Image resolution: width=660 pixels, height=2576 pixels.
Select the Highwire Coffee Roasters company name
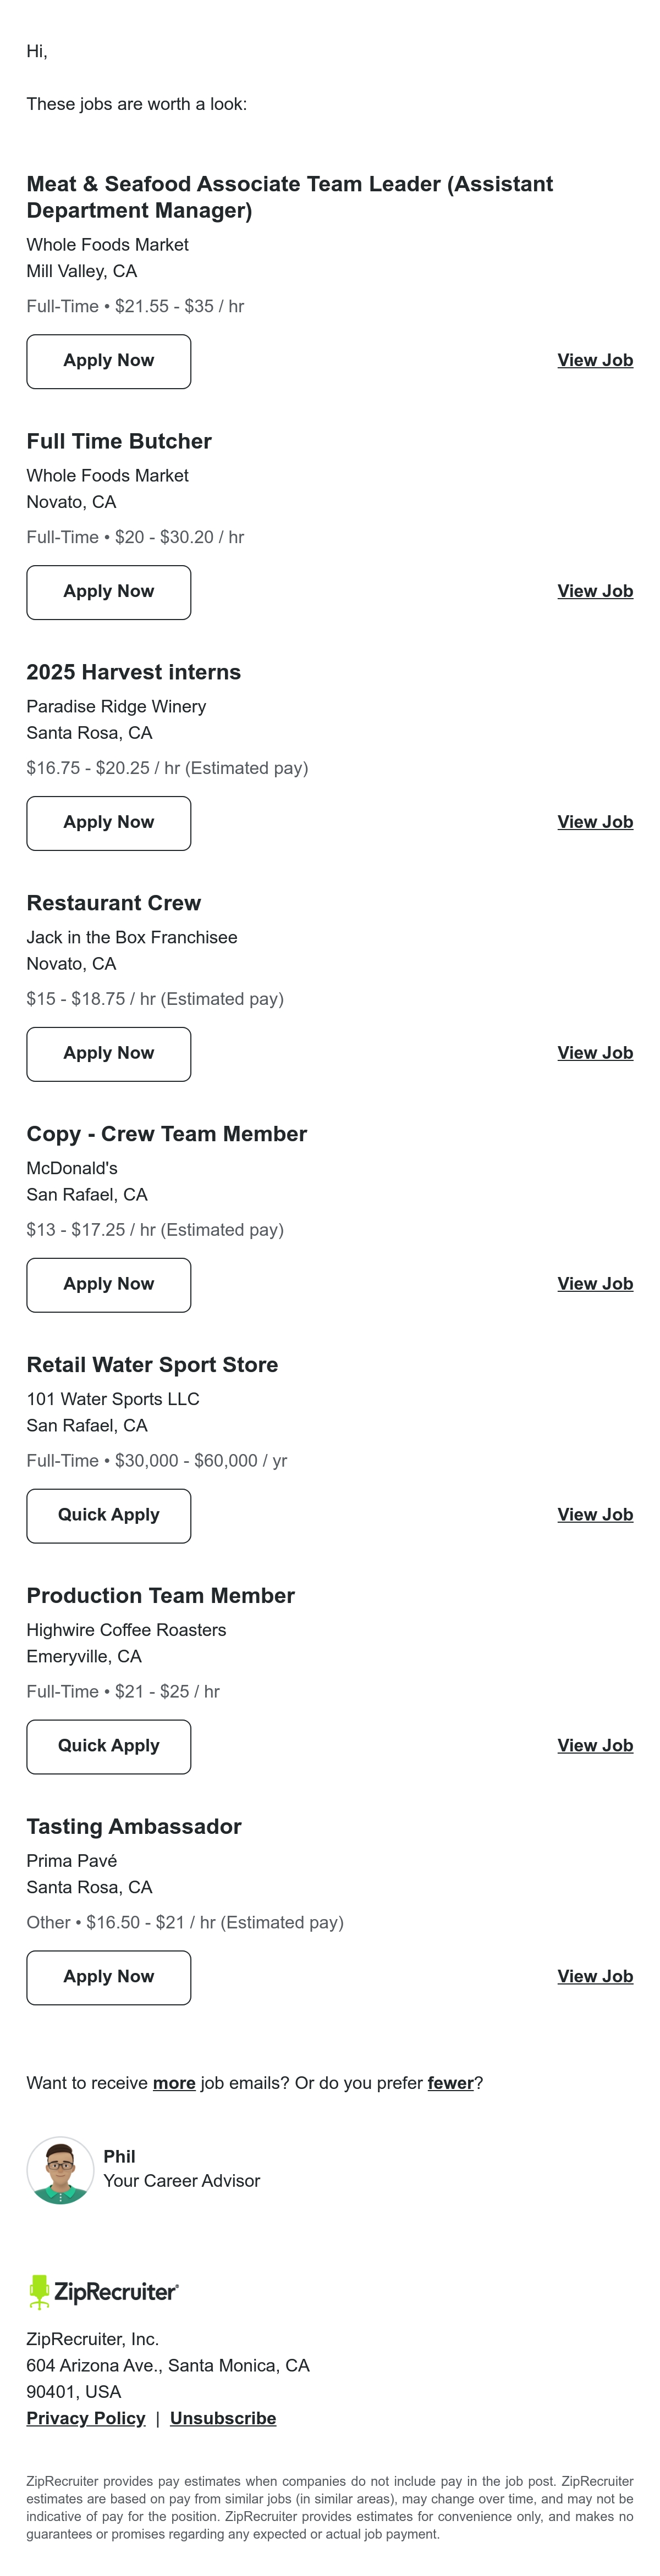pos(126,1631)
